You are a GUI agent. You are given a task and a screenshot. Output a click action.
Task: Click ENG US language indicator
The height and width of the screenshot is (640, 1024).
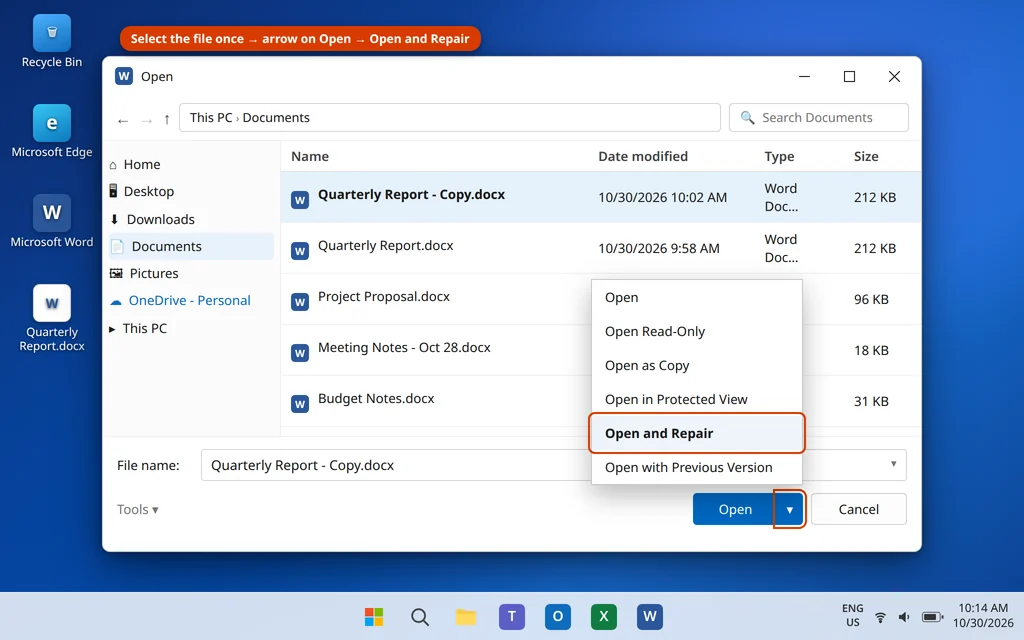pyautogui.click(x=852, y=615)
